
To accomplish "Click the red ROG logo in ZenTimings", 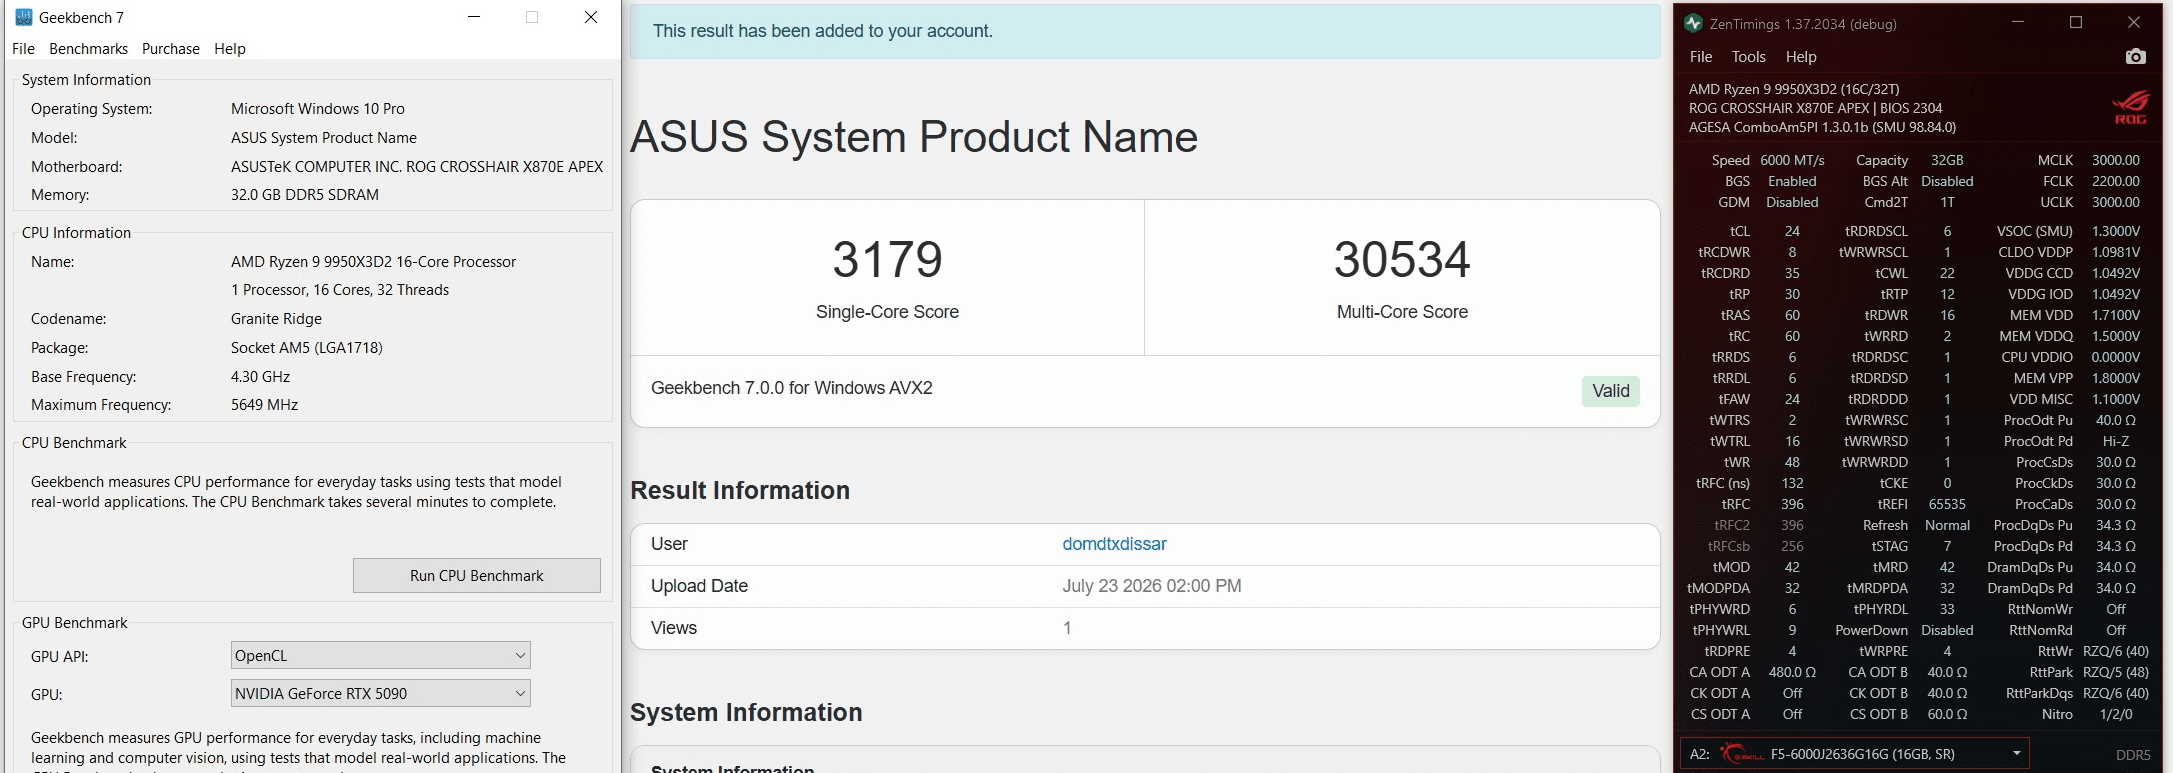I will 2130,107.
